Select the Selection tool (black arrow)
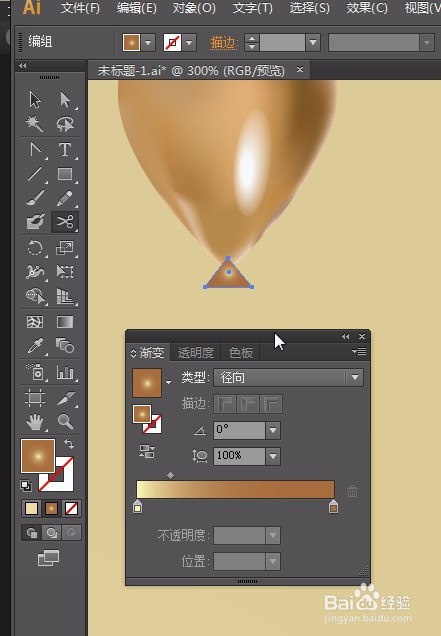441x636 pixels. (35, 100)
